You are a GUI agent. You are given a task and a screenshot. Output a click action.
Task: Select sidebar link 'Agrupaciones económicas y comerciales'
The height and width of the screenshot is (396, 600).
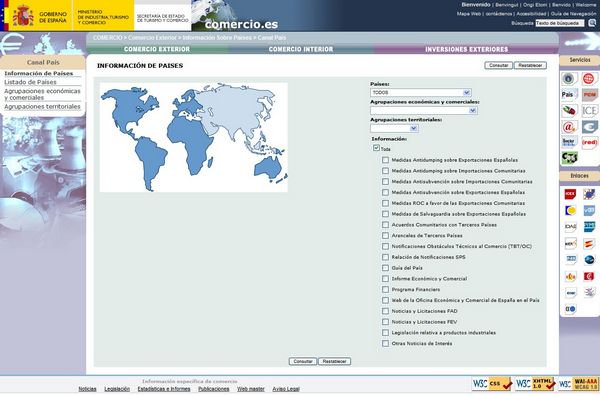click(42, 95)
